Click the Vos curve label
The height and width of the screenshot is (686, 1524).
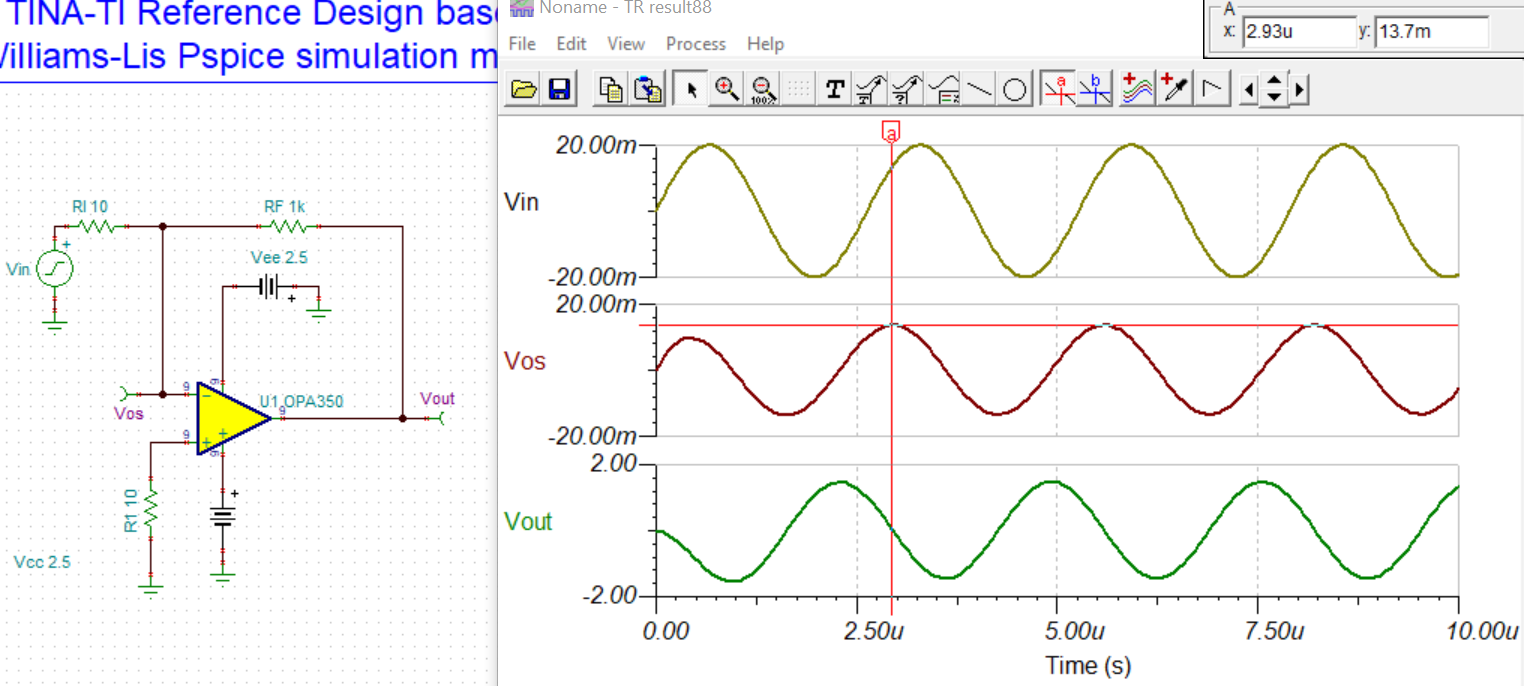pos(525,361)
